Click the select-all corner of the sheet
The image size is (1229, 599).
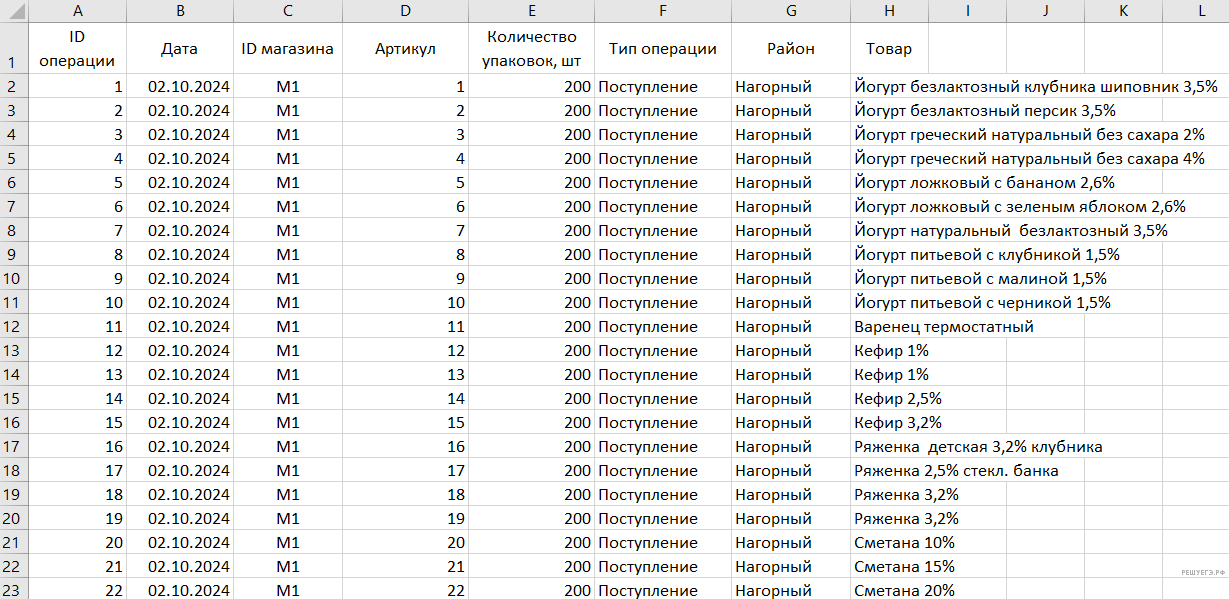[13, 10]
